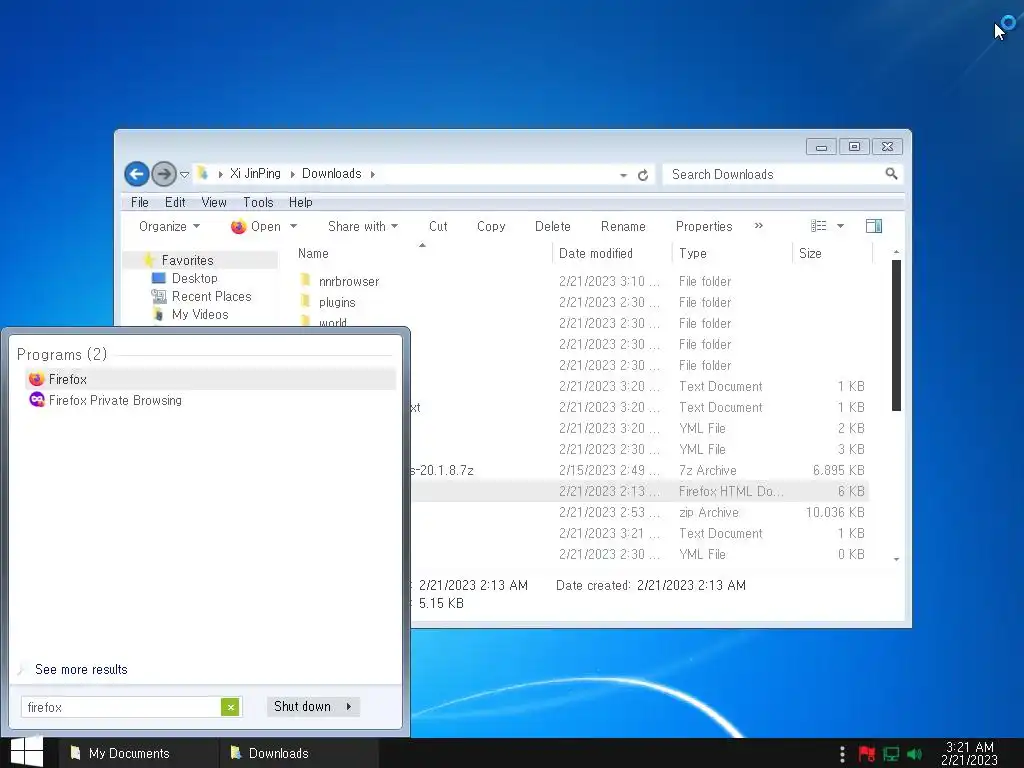Select the nnrbrowser folder
The height and width of the screenshot is (768, 1024).
349,281
